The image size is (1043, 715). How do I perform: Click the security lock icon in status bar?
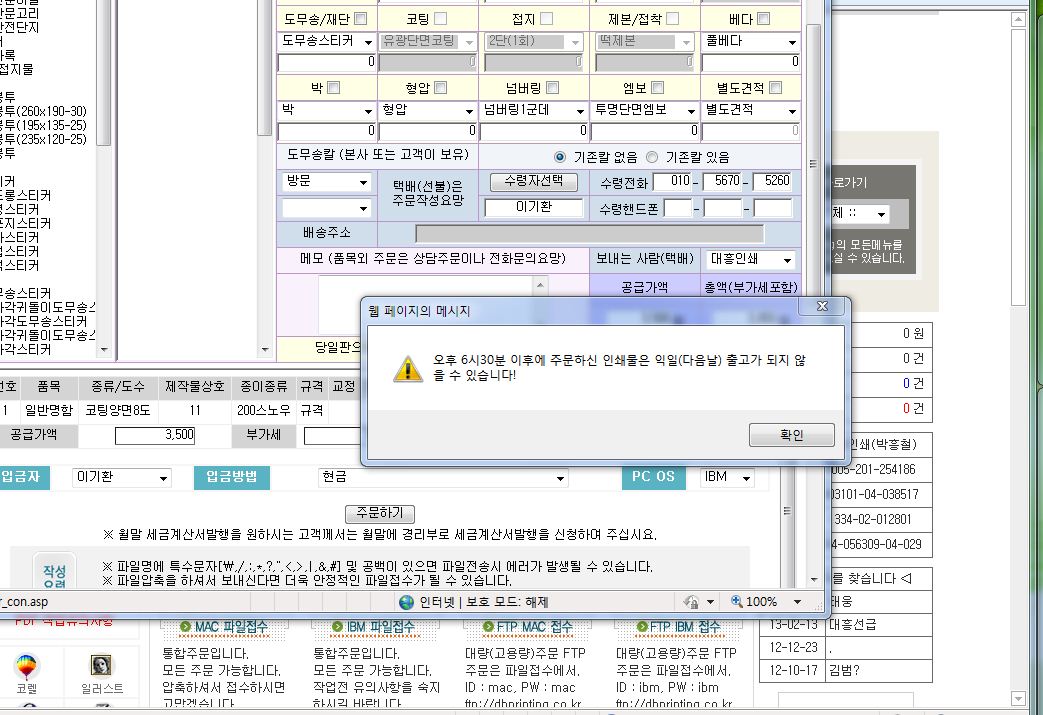[x=690, y=602]
